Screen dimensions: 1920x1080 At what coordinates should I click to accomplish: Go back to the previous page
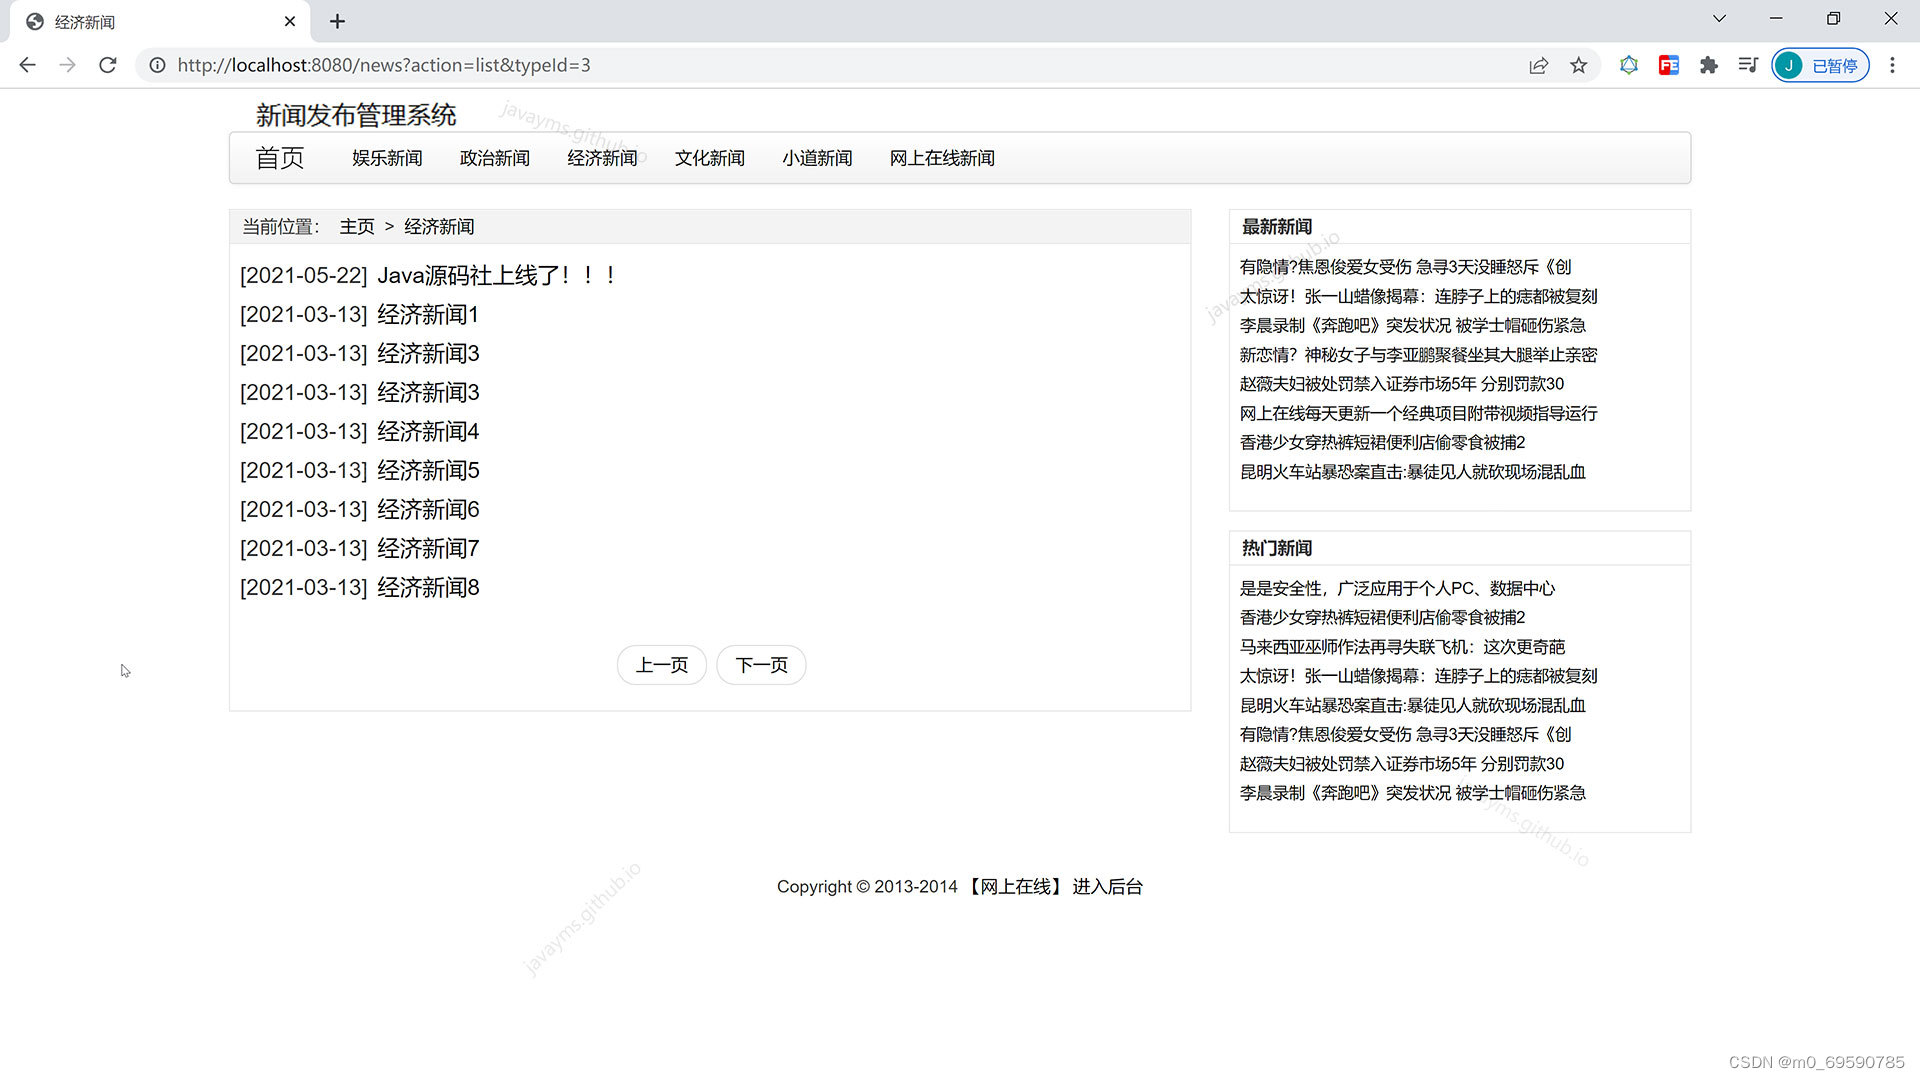pyautogui.click(x=27, y=65)
